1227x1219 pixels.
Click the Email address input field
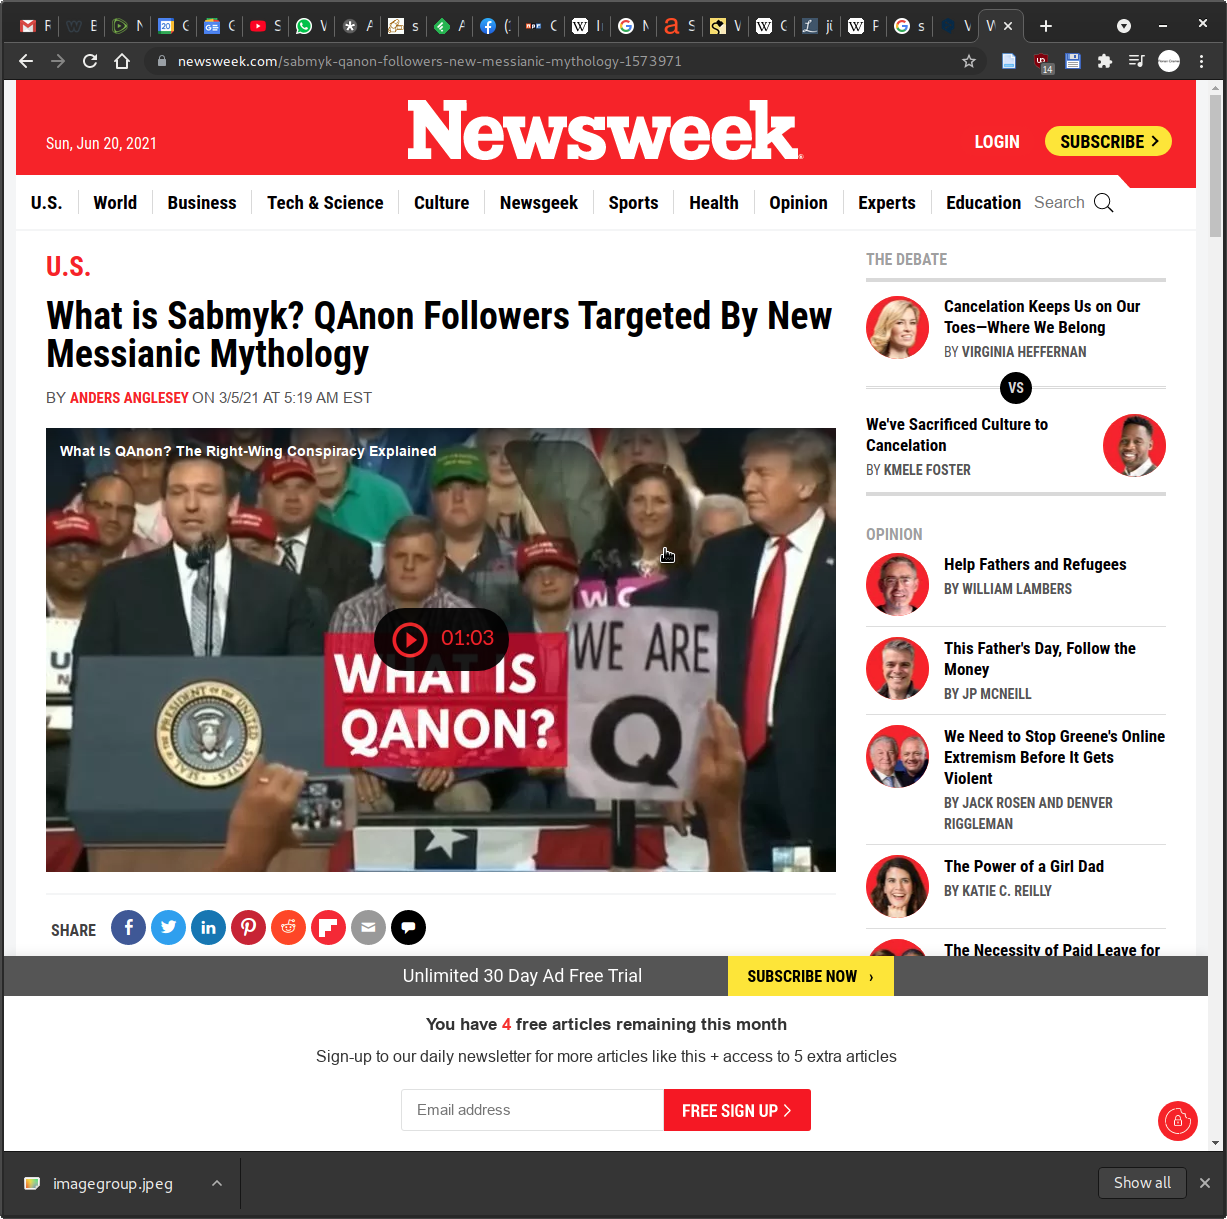coord(533,1110)
